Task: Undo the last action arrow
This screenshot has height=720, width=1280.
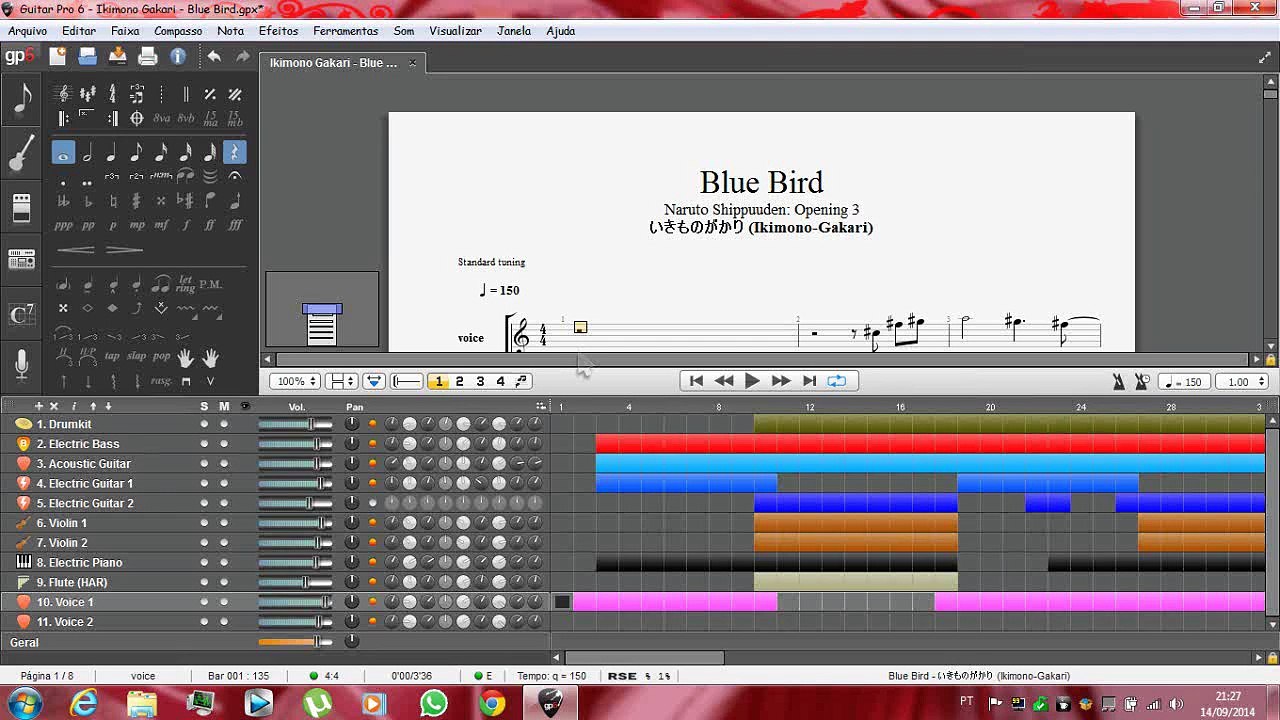Action: [214, 56]
